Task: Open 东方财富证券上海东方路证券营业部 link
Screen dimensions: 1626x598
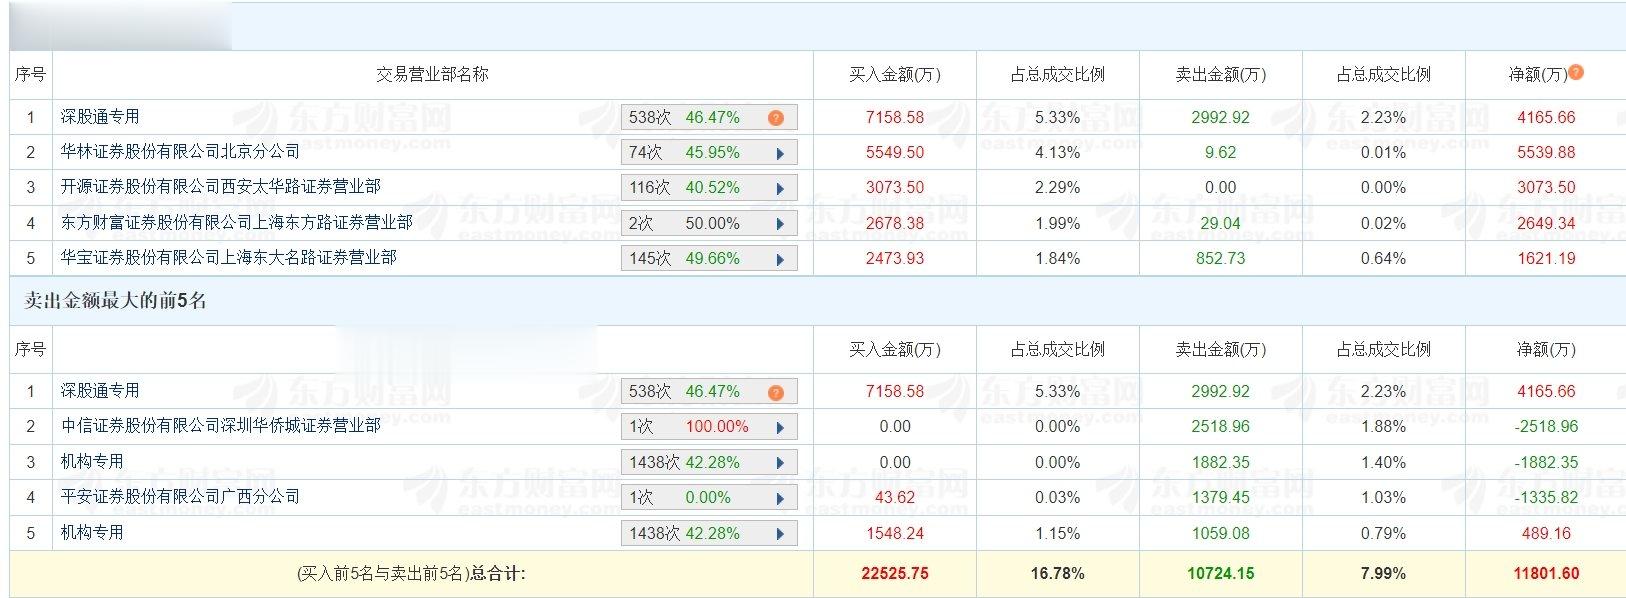Action: pos(236,222)
